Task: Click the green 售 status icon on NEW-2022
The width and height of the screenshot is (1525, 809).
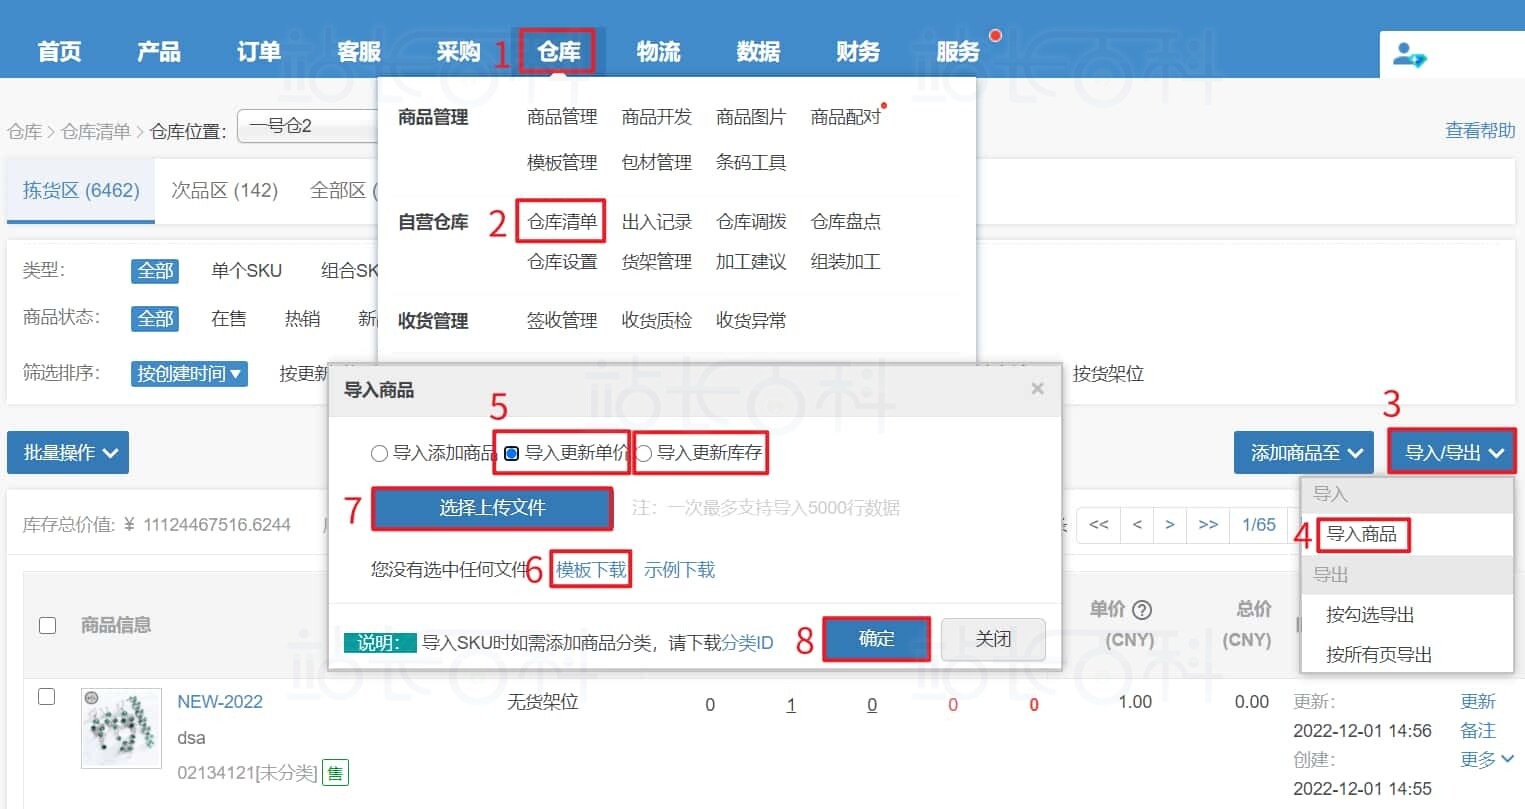Action: (335, 772)
